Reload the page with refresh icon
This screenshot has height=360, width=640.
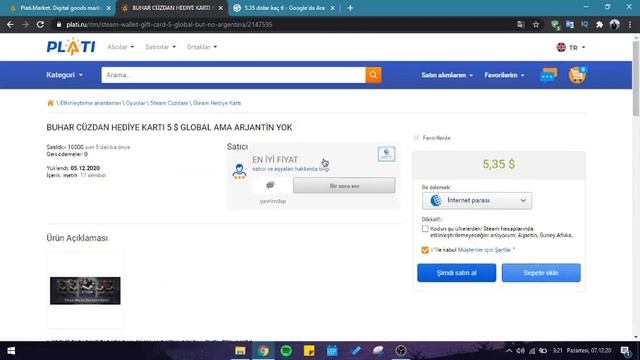[40, 24]
